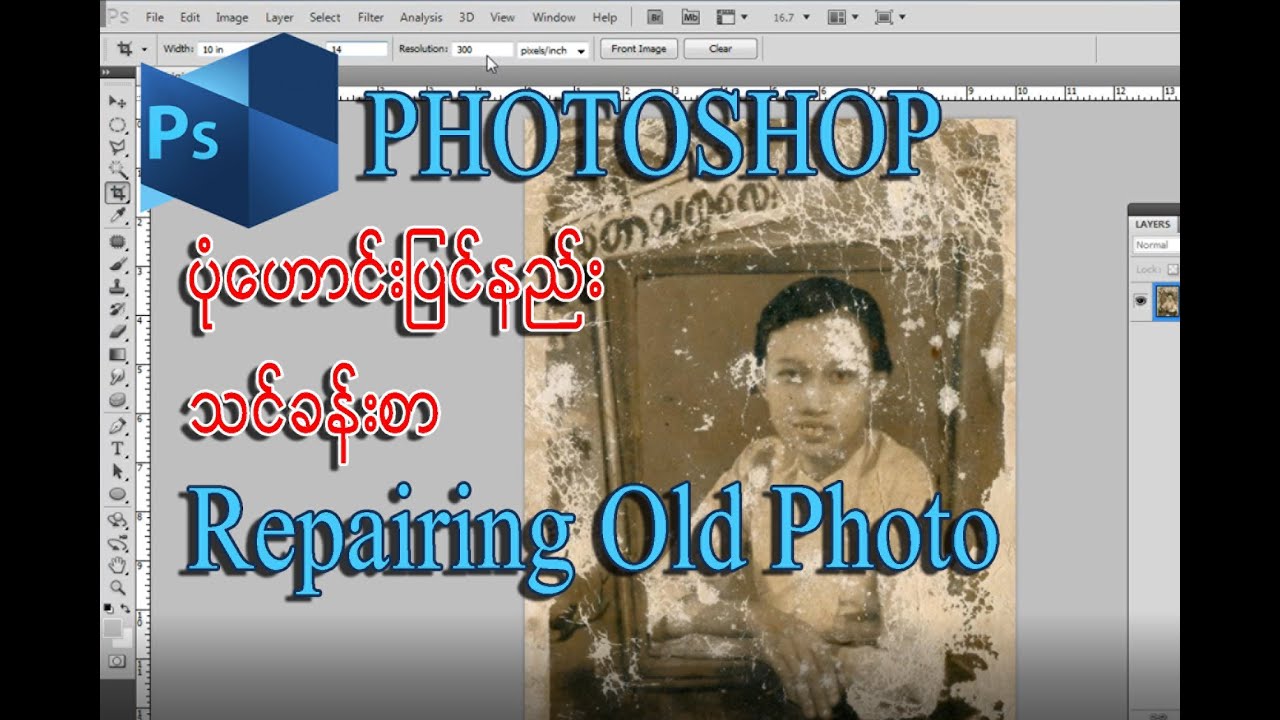1280x720 pixels.
Task: Select the Spot Healing Brush tool
Action: click(x=118, y=242)
